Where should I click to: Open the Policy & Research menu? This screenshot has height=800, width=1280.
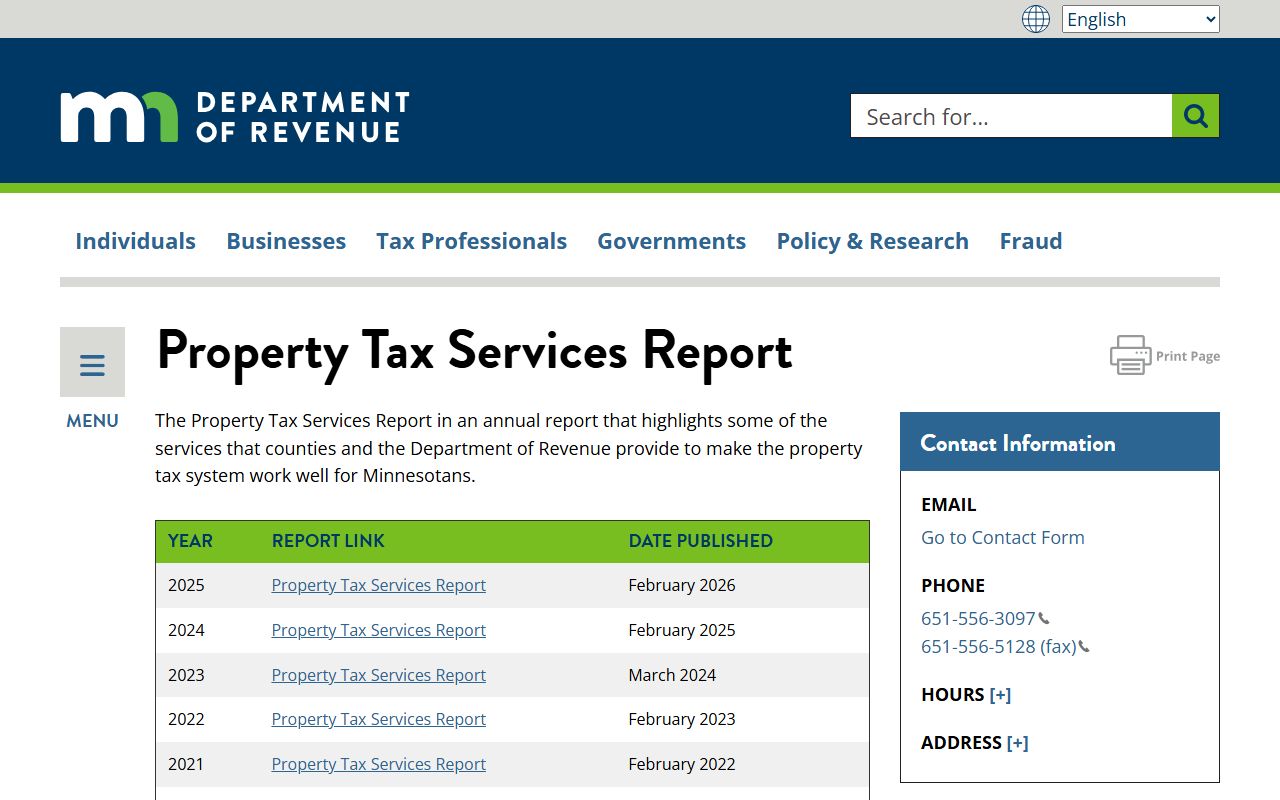coord(872,241)
